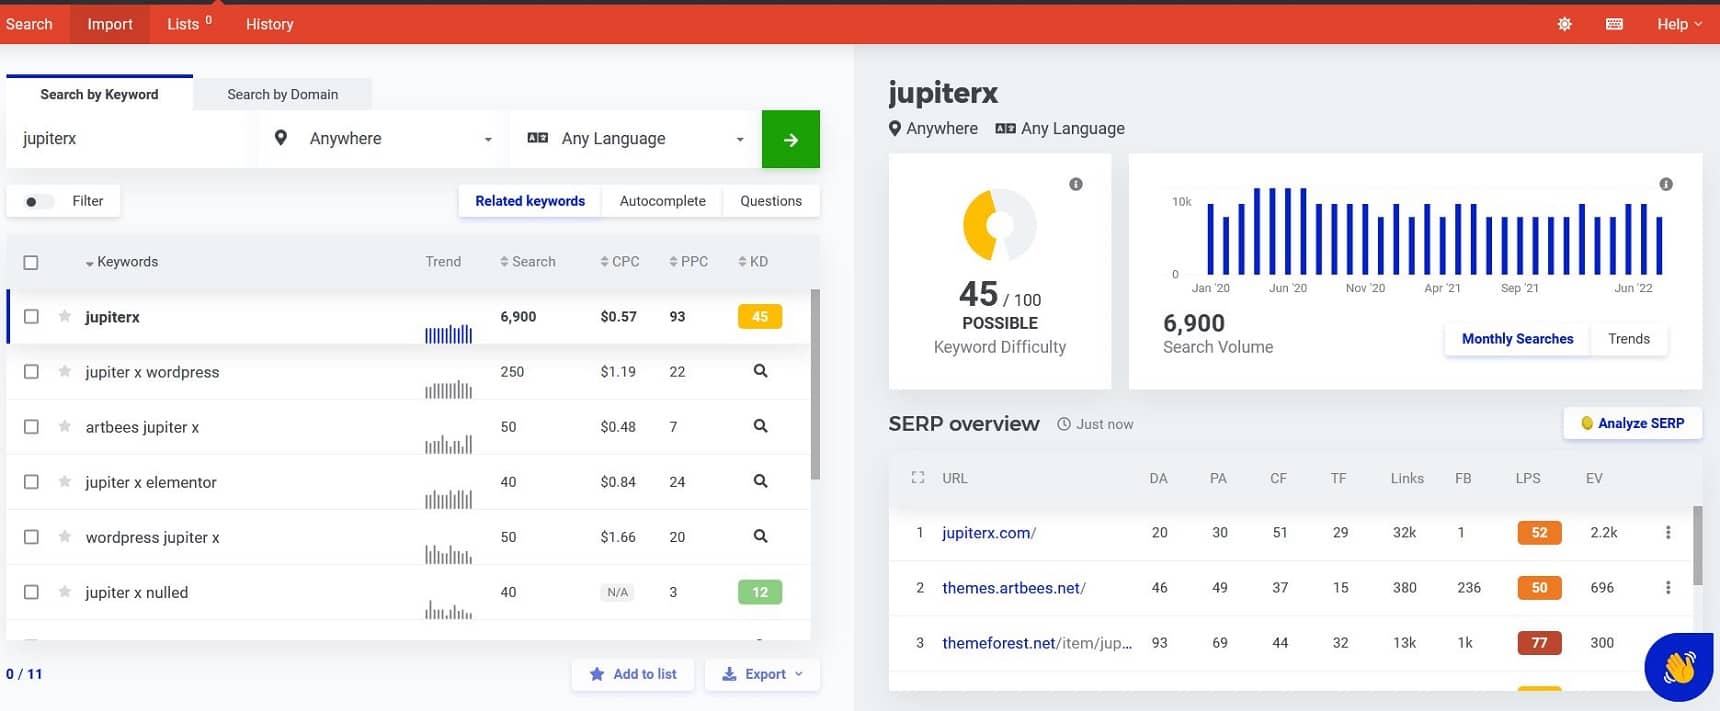
Task: Star the wordpress jupiter x keyword
Action: tap(64, 536)
